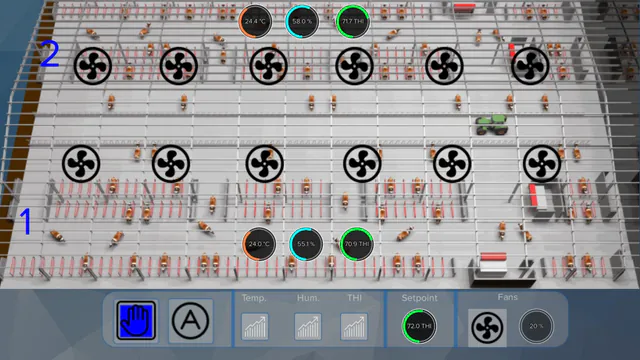Adjust the 72.0 THI setpoint dial

pyautogui.click(x=419, y=326)
